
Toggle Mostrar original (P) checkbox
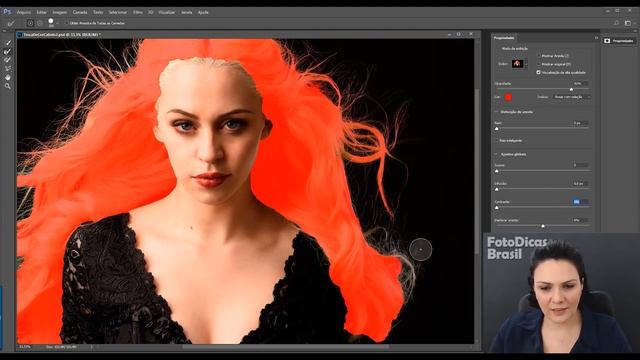point(539,64)
